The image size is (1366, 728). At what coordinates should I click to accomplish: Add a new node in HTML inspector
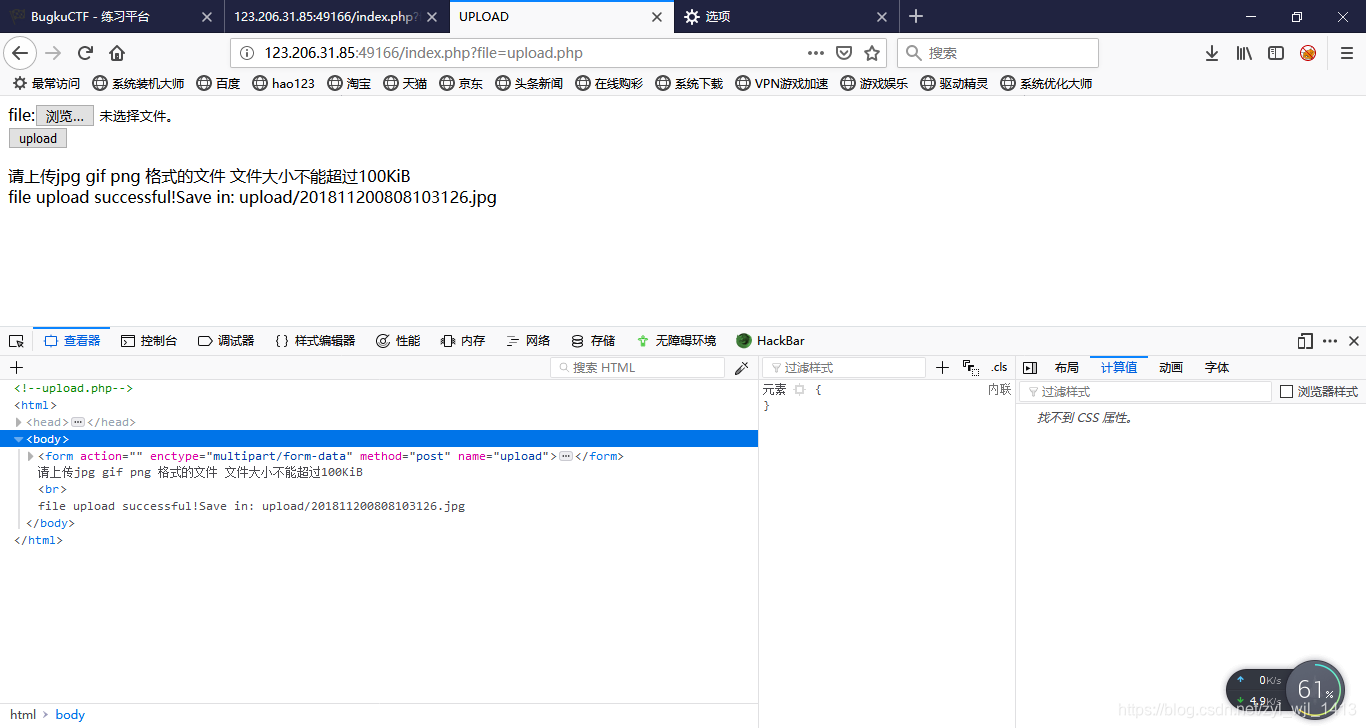click(x=16, y=368)
